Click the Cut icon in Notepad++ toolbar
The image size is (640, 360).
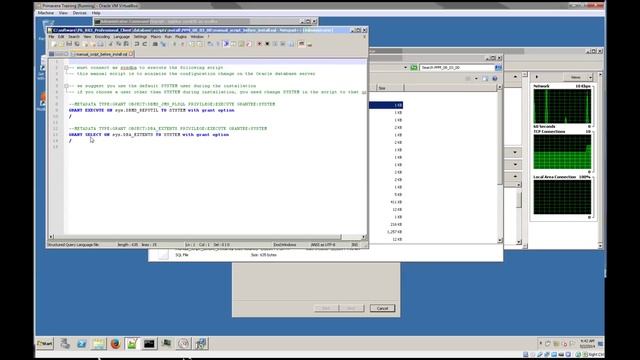point(111,44)
